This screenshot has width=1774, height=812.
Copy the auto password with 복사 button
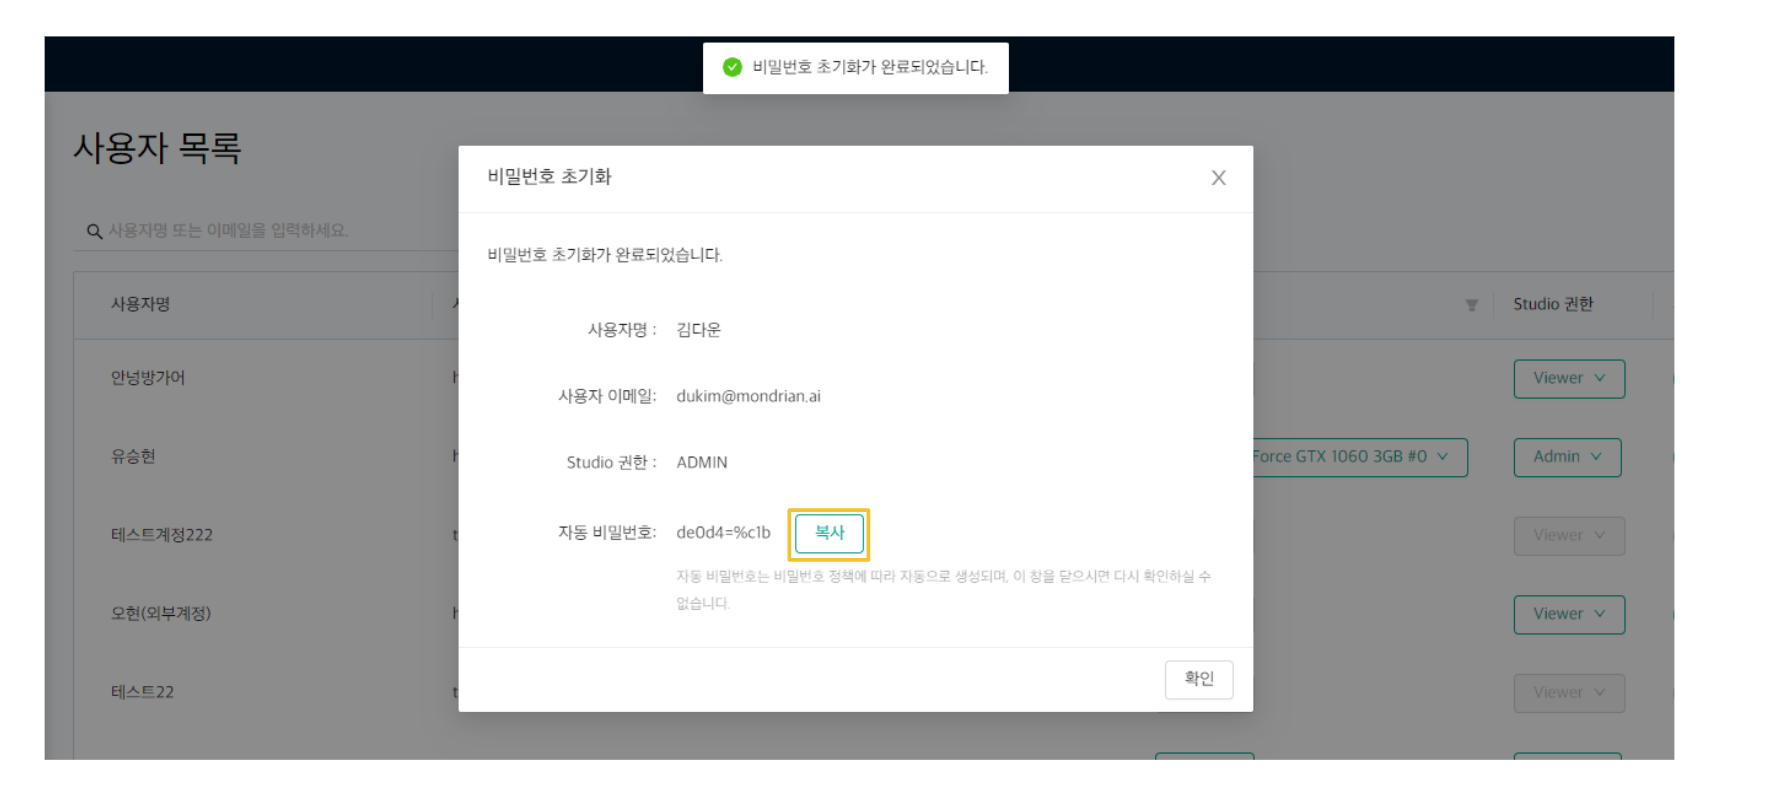[x=829, y=533]
